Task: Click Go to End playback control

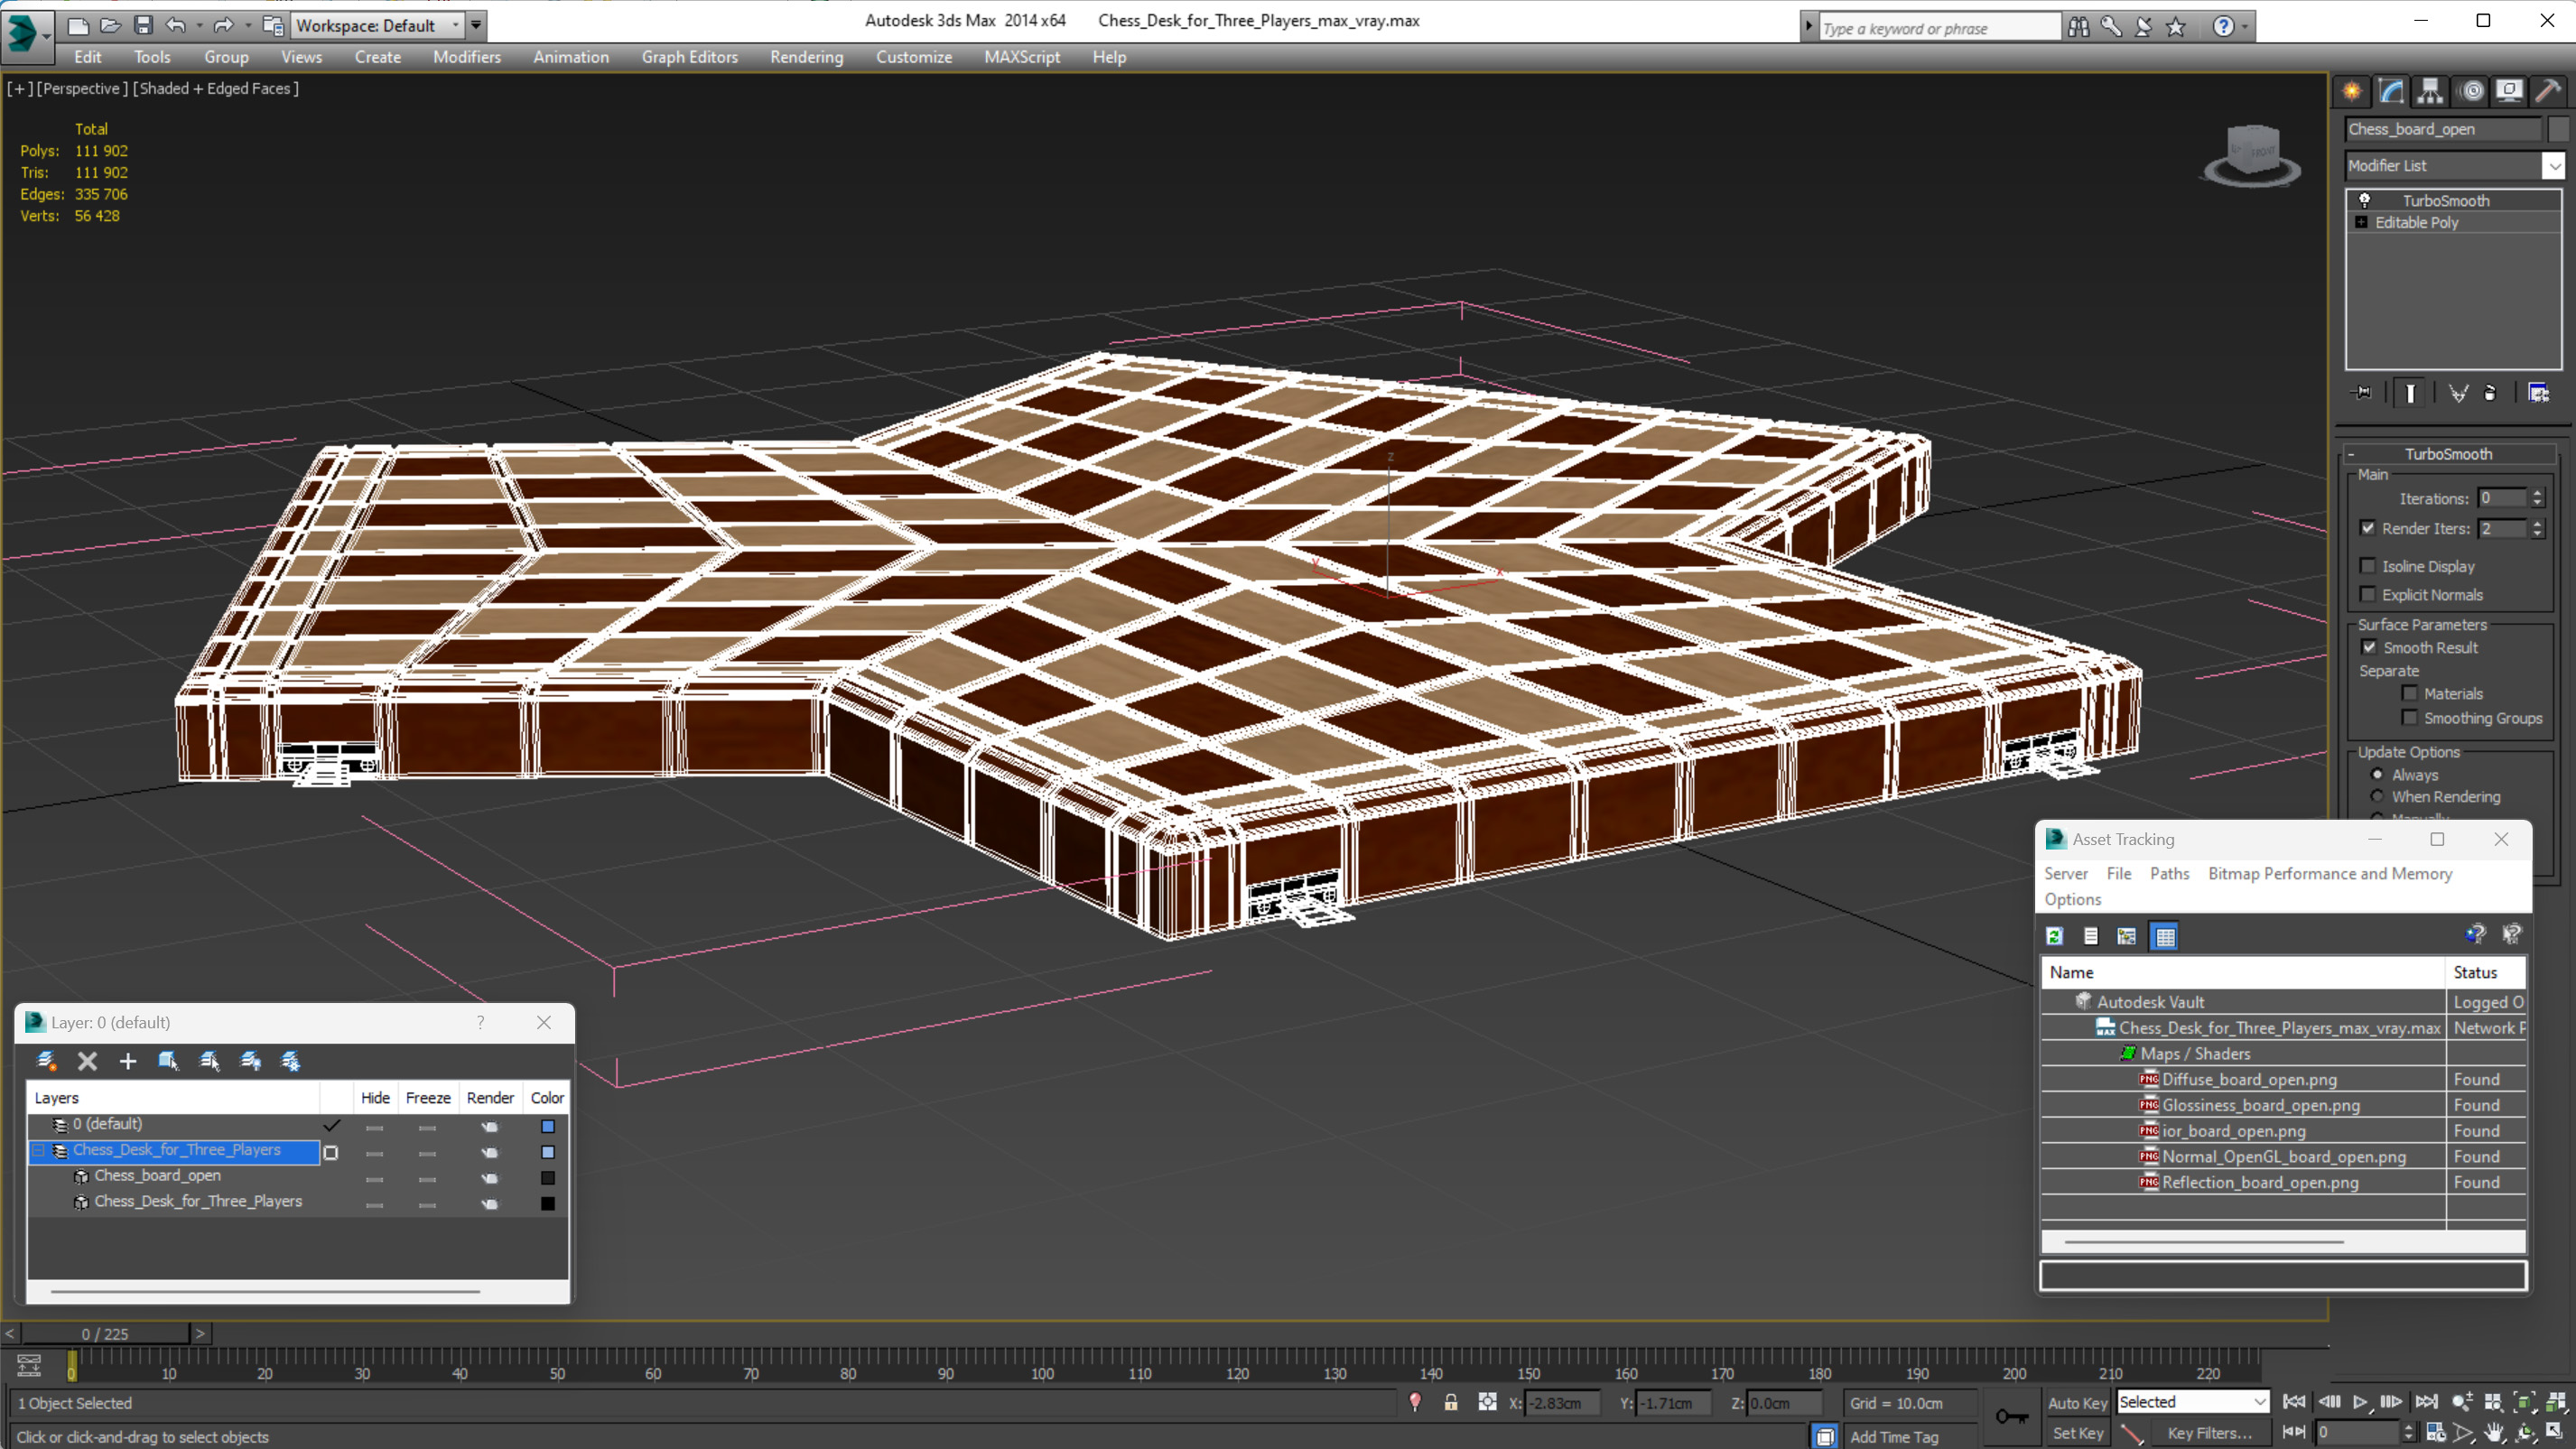Action: (x=2427, y=1402)
